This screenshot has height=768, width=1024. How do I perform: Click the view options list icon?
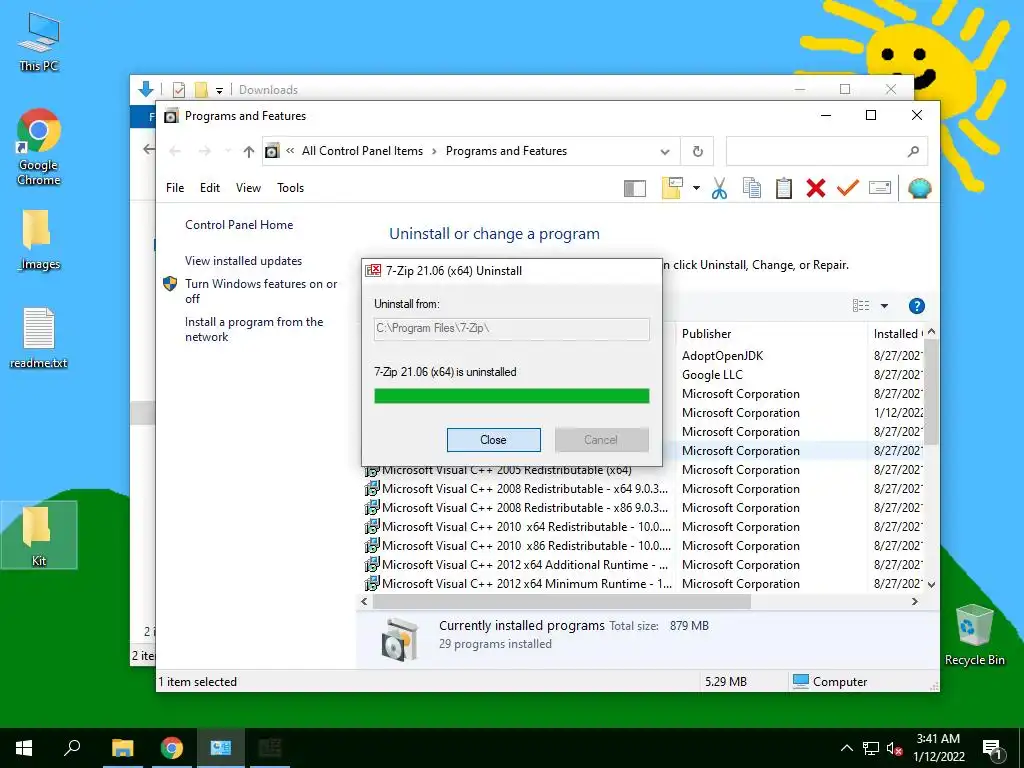(861, 306)
